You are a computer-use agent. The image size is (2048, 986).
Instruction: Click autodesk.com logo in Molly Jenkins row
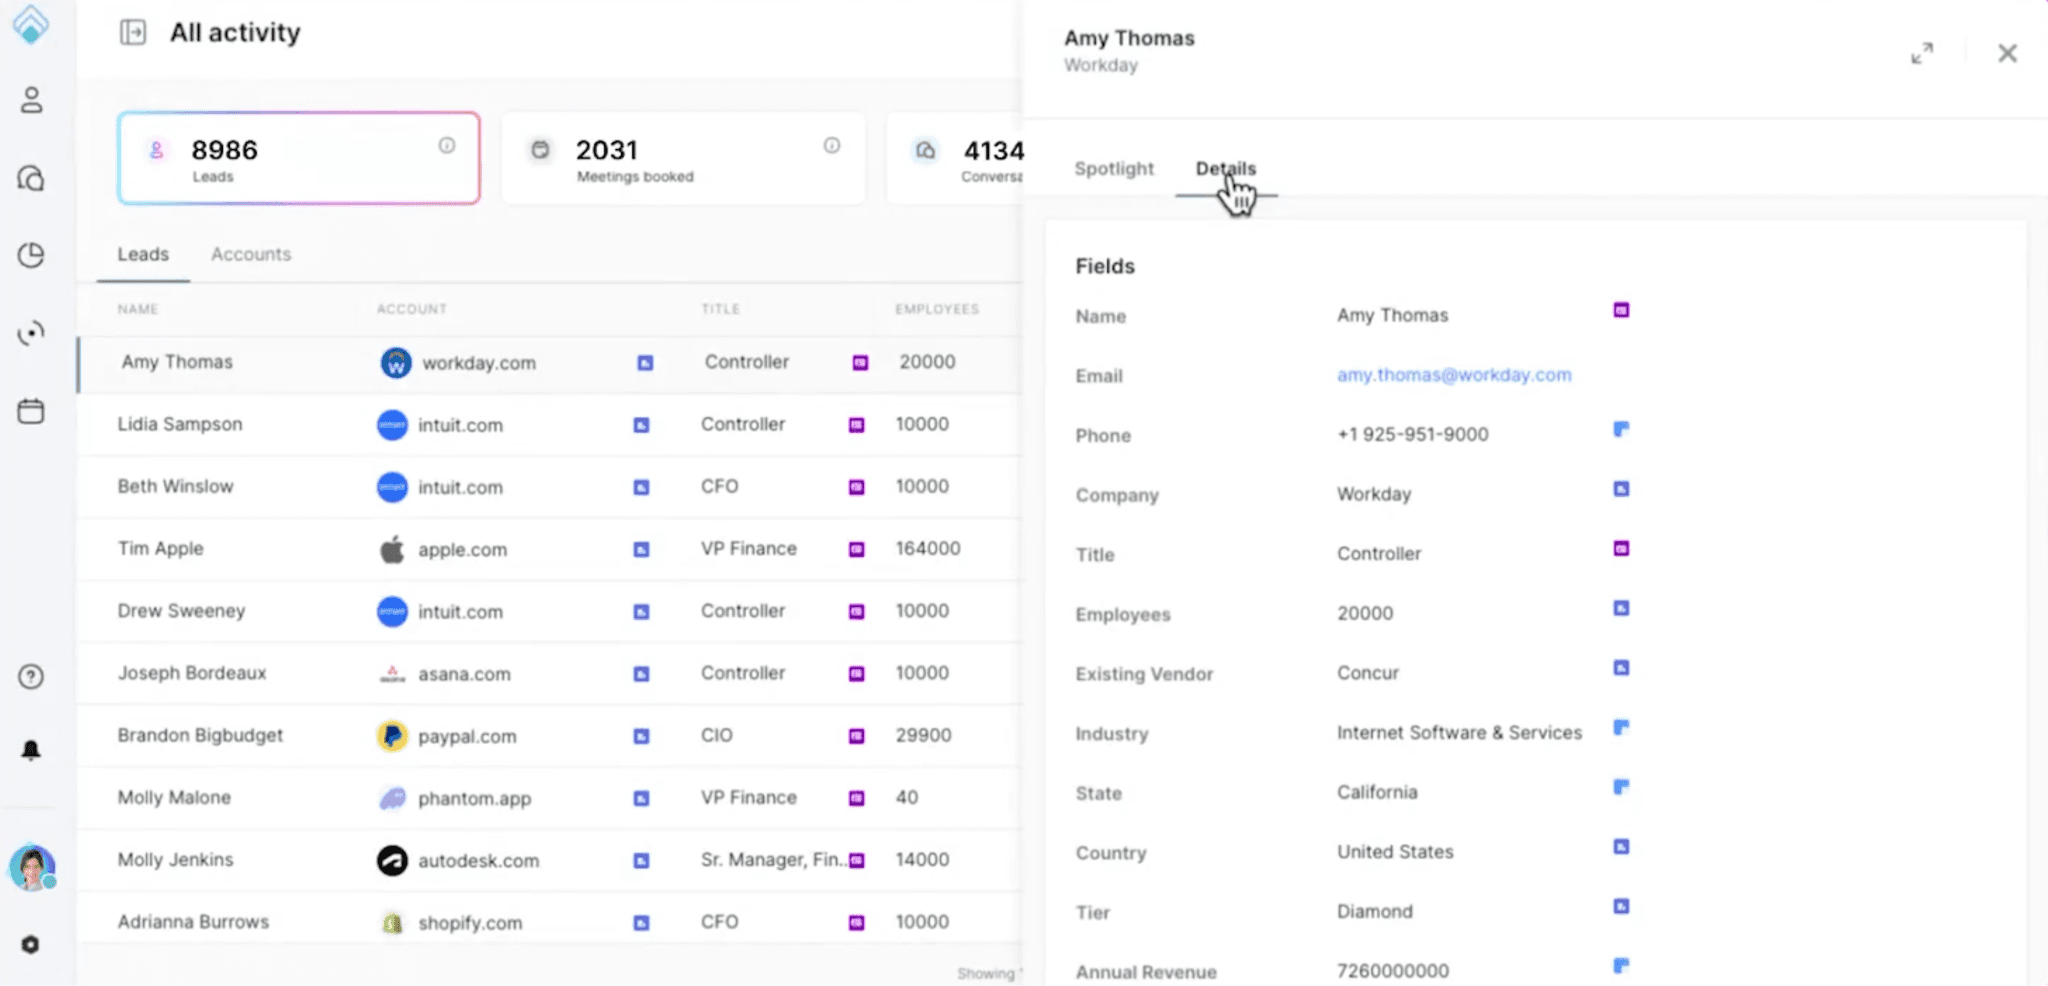[x=392, y=860]
